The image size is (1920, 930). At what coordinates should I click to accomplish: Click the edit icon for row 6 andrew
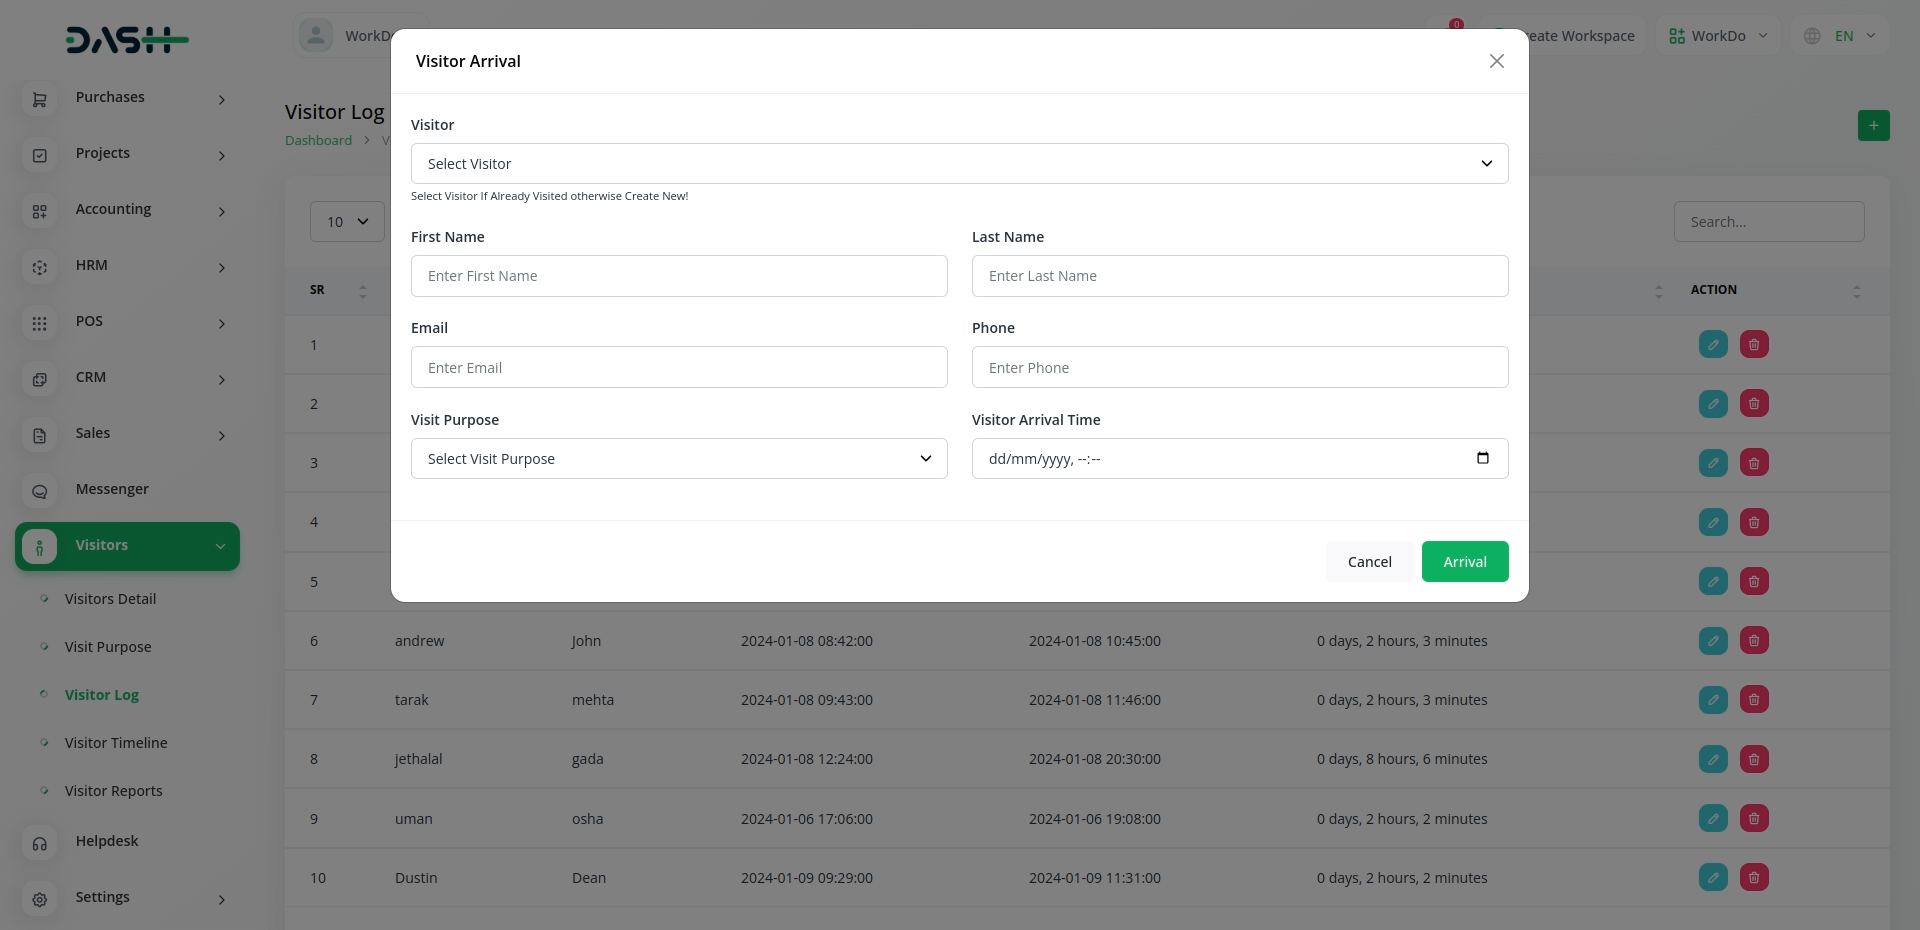(x=1713, y=641)
